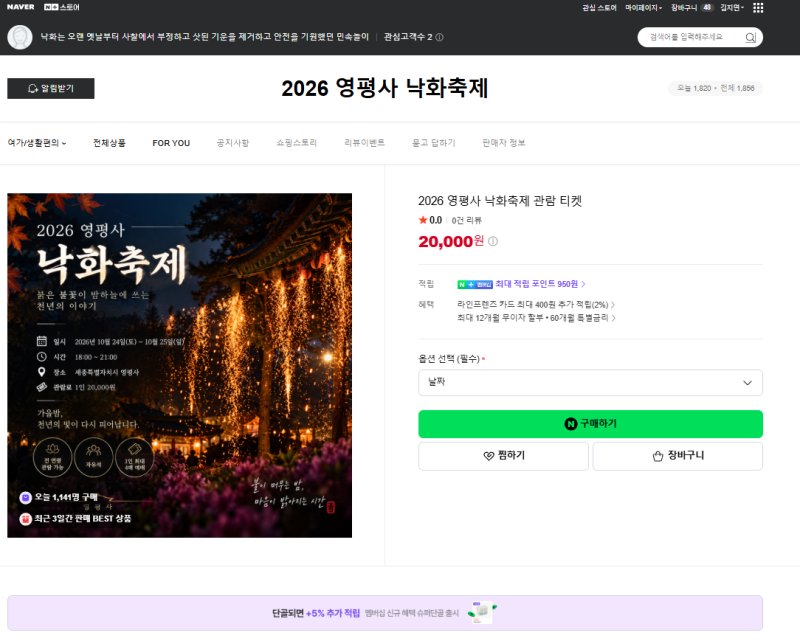
Task: Open the N Pay store logo
Action: [x=62, y=7]
